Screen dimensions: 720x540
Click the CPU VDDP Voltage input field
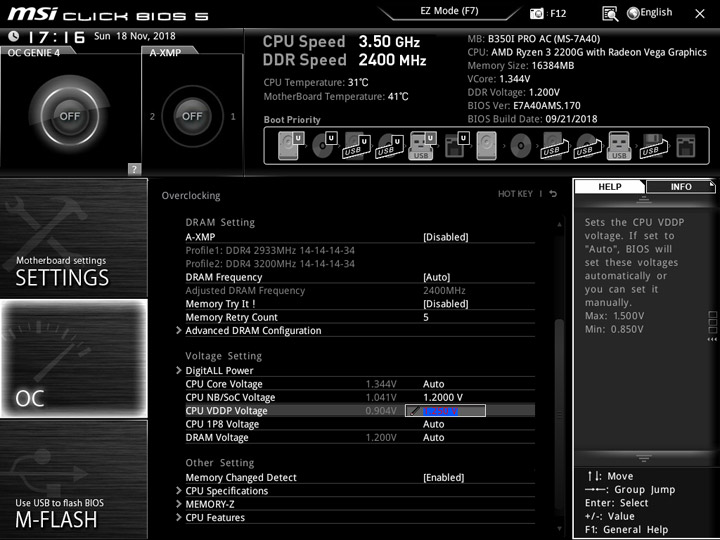pos(445,411)
